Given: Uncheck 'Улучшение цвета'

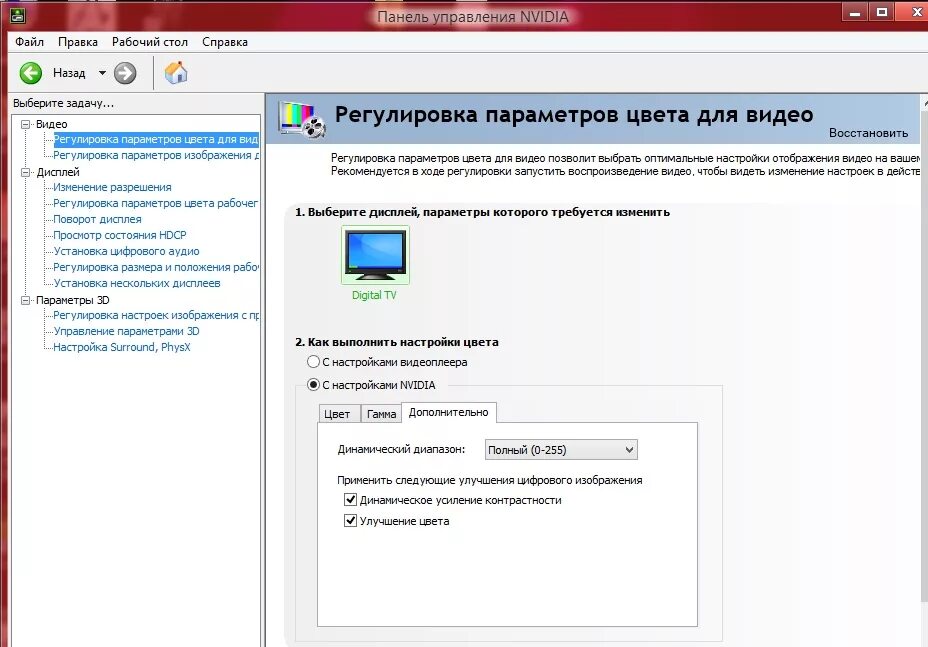Looking at the screenshot, I should click(x=350, y=520).
